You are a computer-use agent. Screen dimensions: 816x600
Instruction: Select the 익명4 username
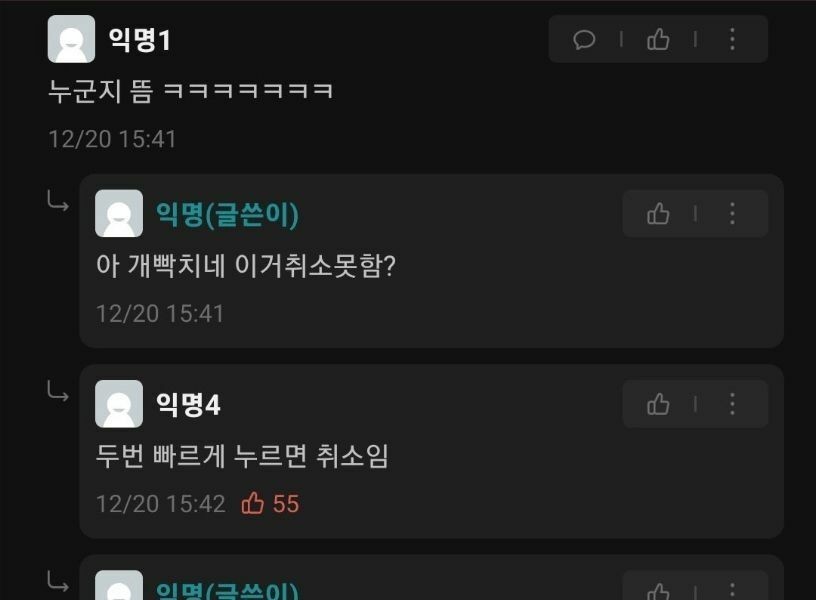click(188, 404)
